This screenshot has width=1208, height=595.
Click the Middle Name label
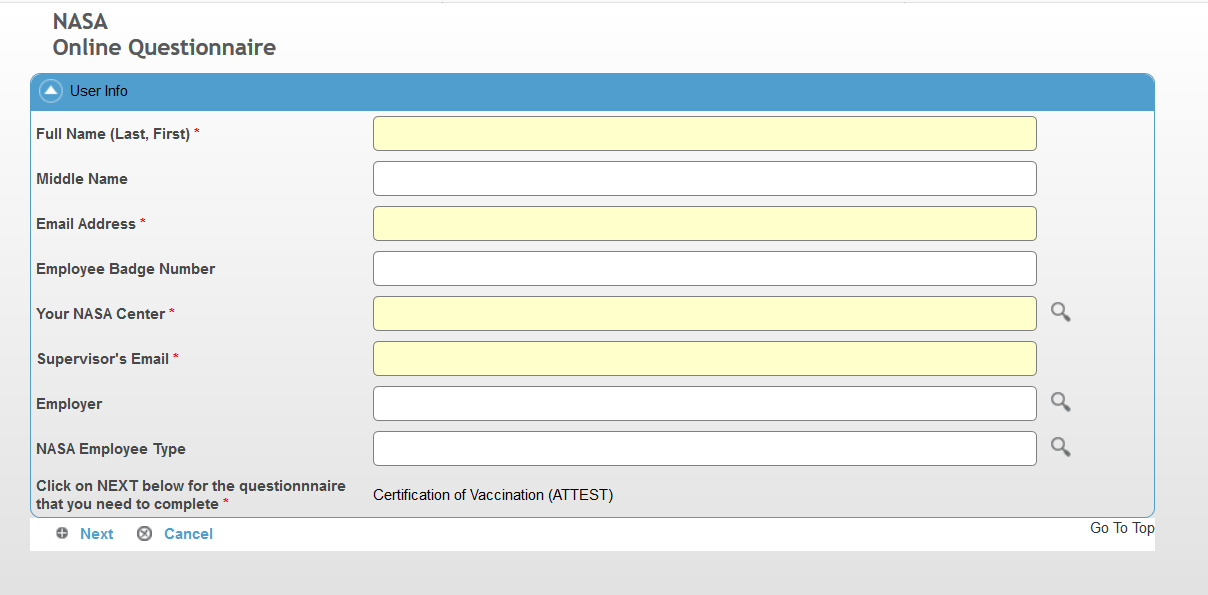click(x=82, y=179)
